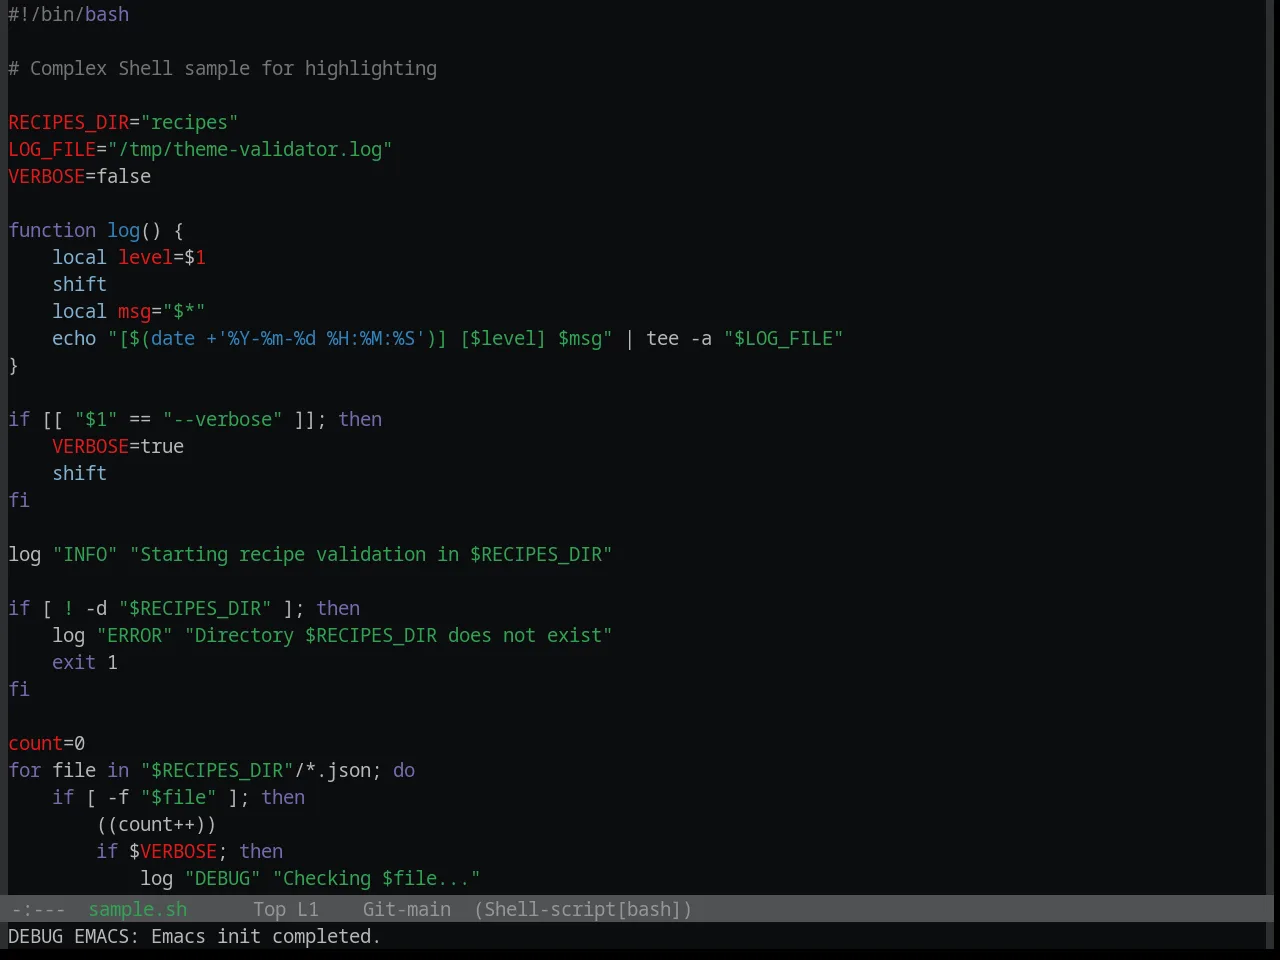Click the "/tmp/theme-validator.log" string
The image size is (1280, 960).
pos(250,149)
